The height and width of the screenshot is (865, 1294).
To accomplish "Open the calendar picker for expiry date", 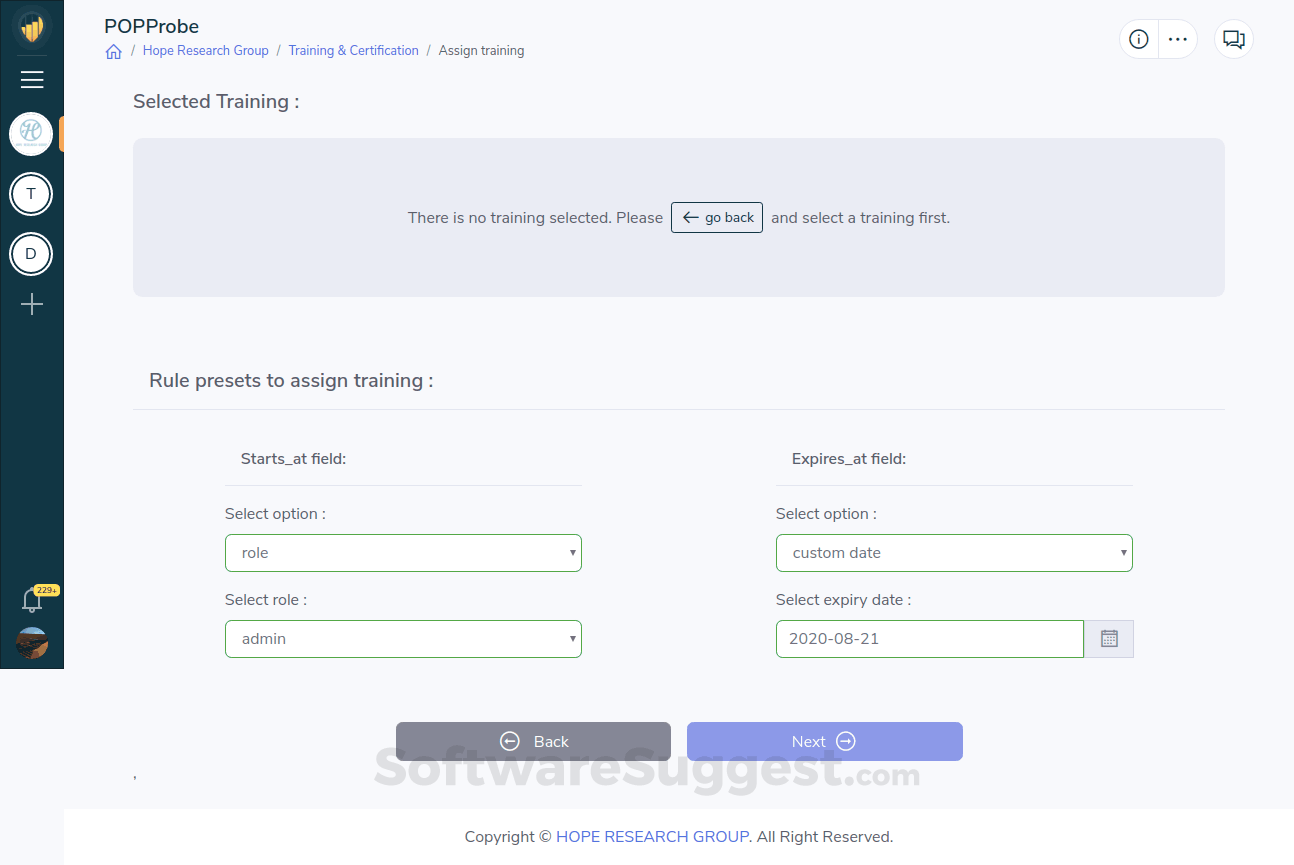I will [1109, 639].
